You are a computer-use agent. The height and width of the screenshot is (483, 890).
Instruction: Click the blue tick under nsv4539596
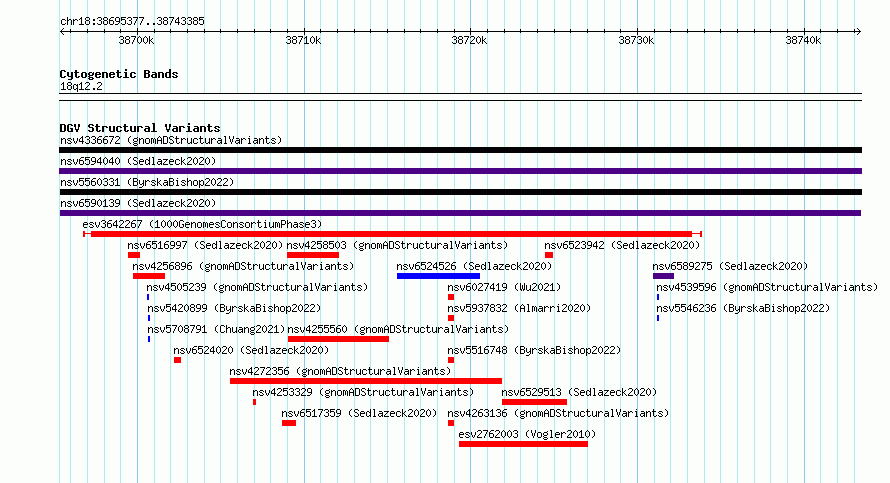coord(658,297)
